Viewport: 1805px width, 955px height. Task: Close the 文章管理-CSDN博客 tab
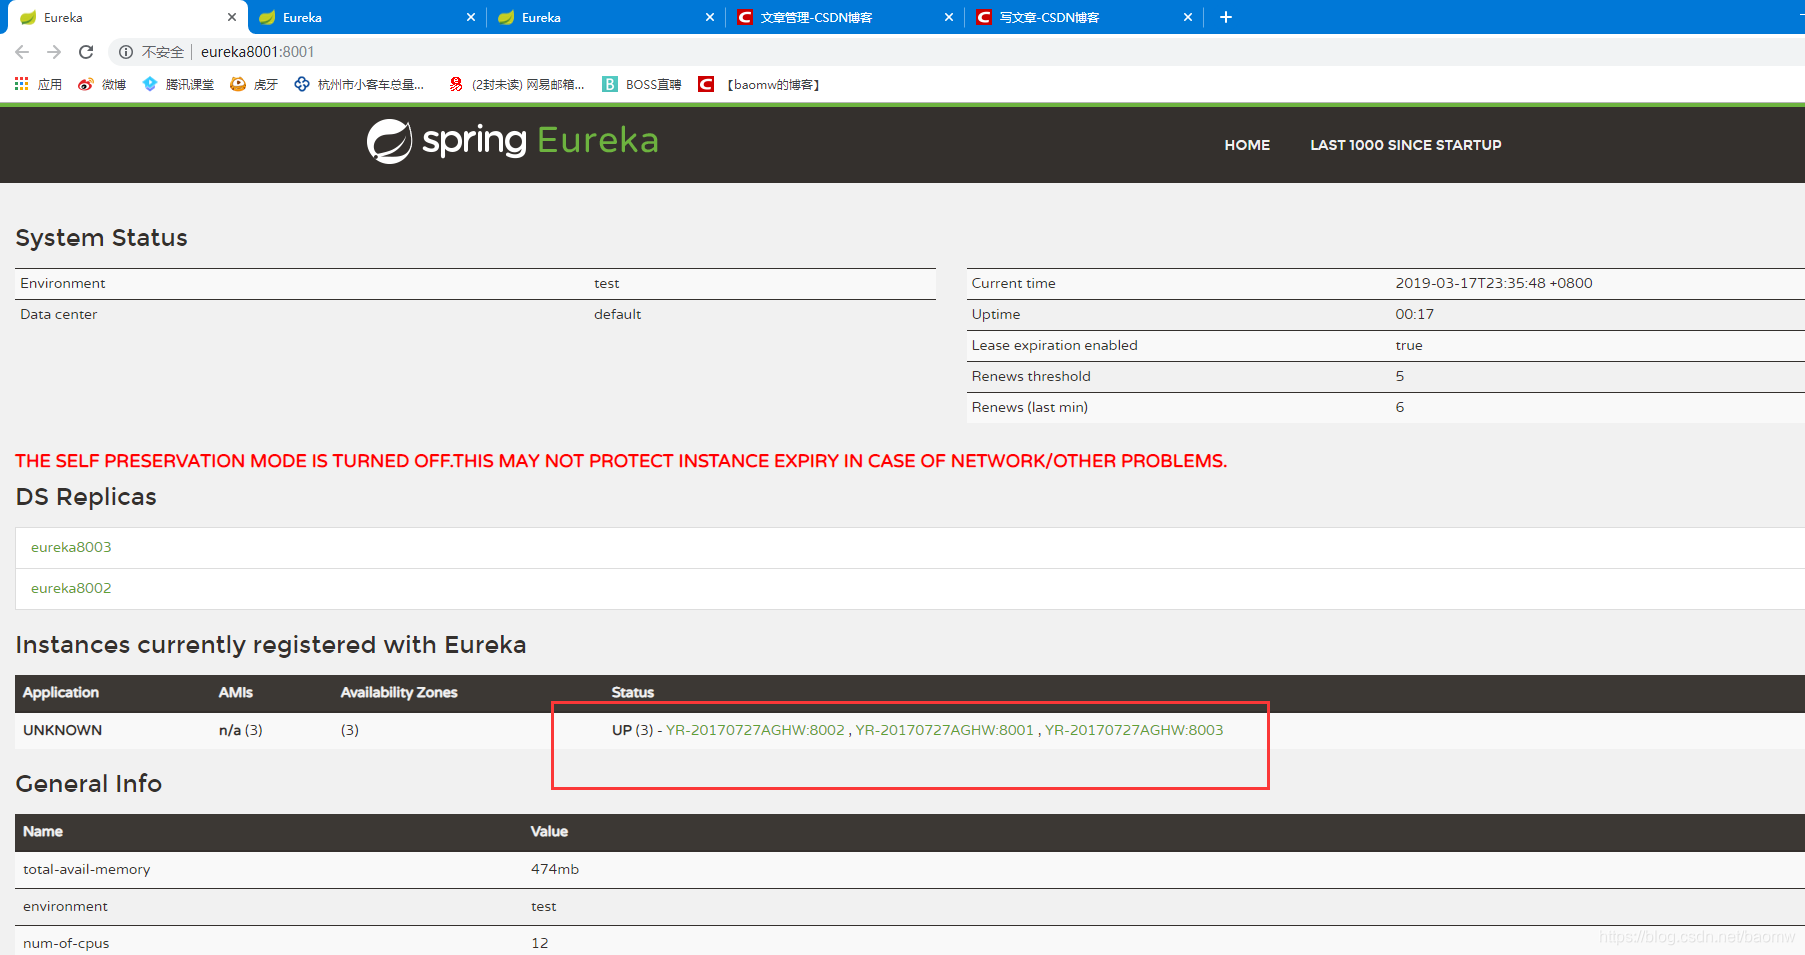click(x=949, y=17)
